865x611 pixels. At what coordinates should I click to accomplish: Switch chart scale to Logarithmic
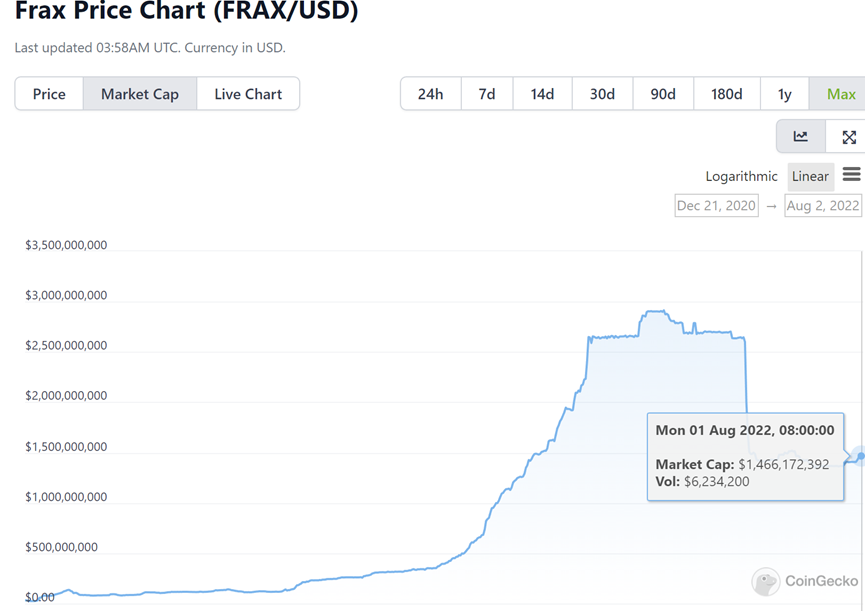click(x=741, y=176)
